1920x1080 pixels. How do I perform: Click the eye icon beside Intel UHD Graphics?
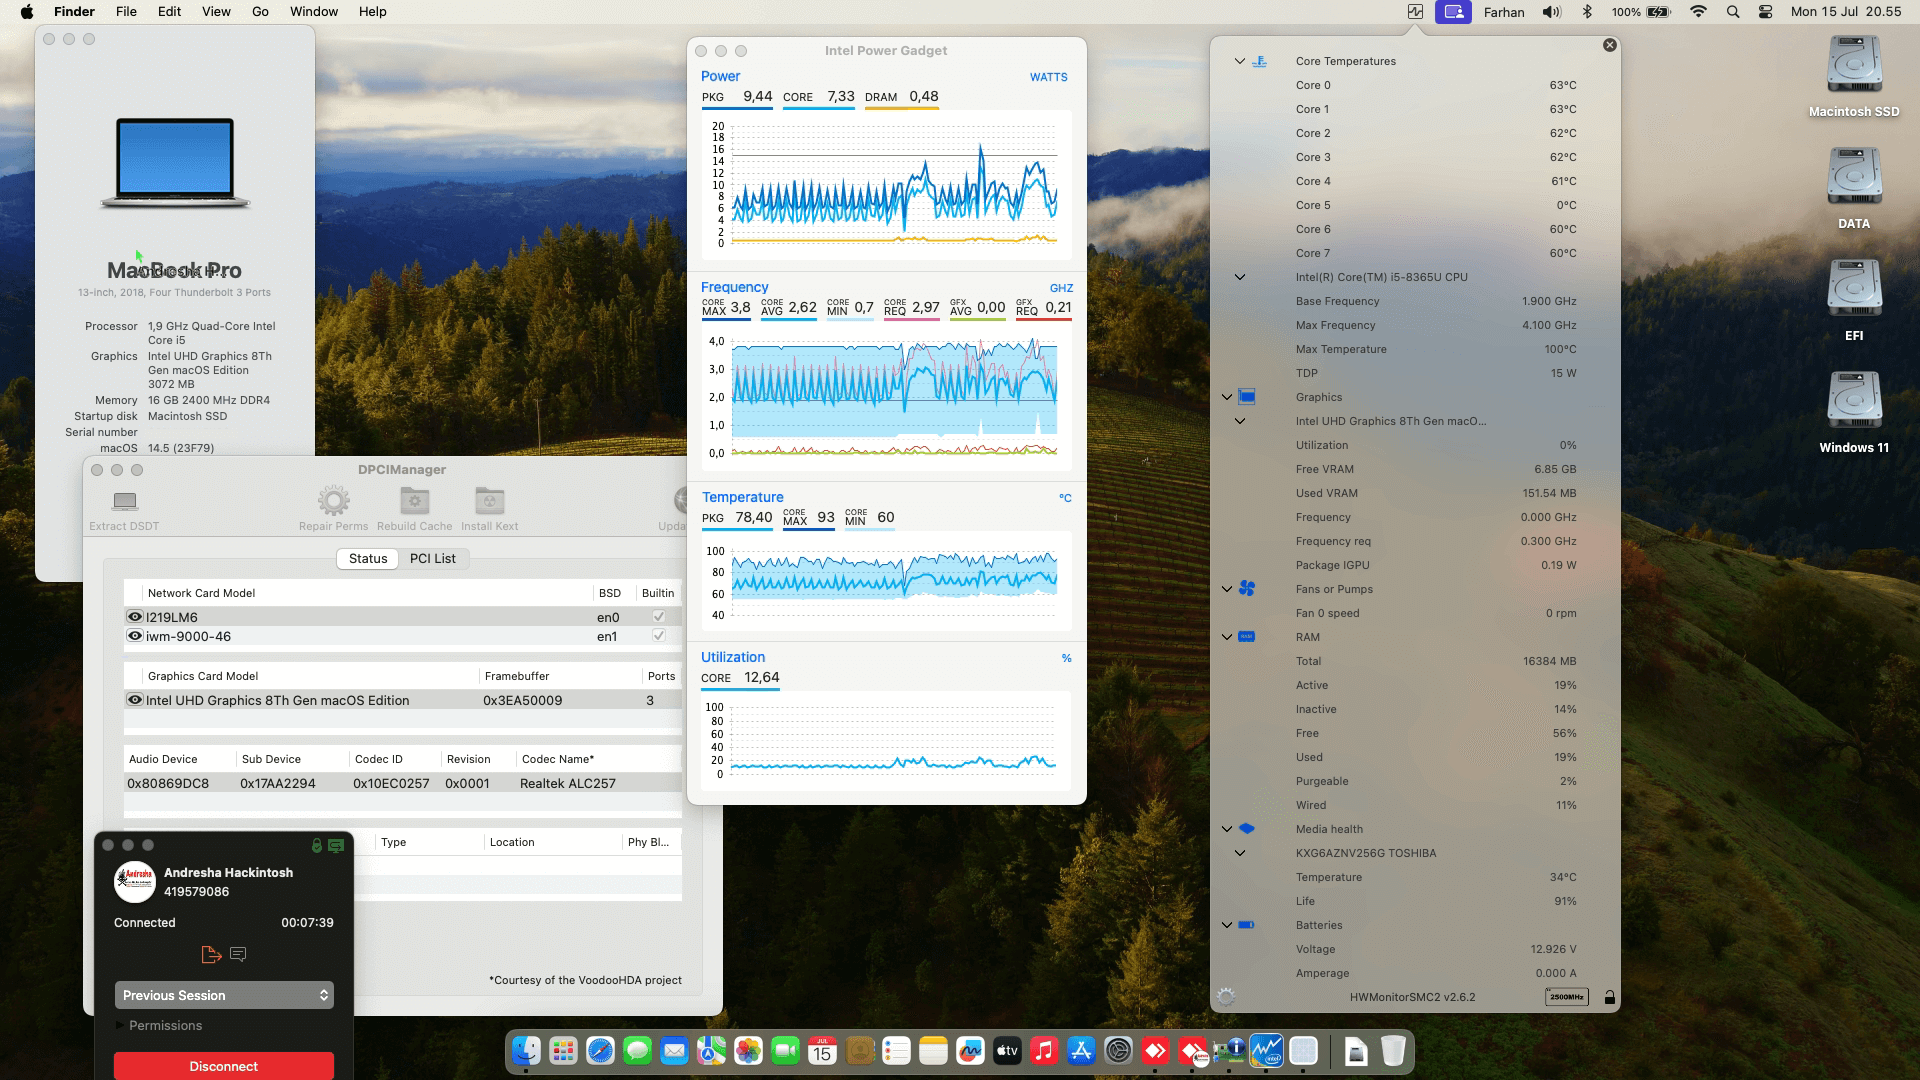tap(135, 700)
